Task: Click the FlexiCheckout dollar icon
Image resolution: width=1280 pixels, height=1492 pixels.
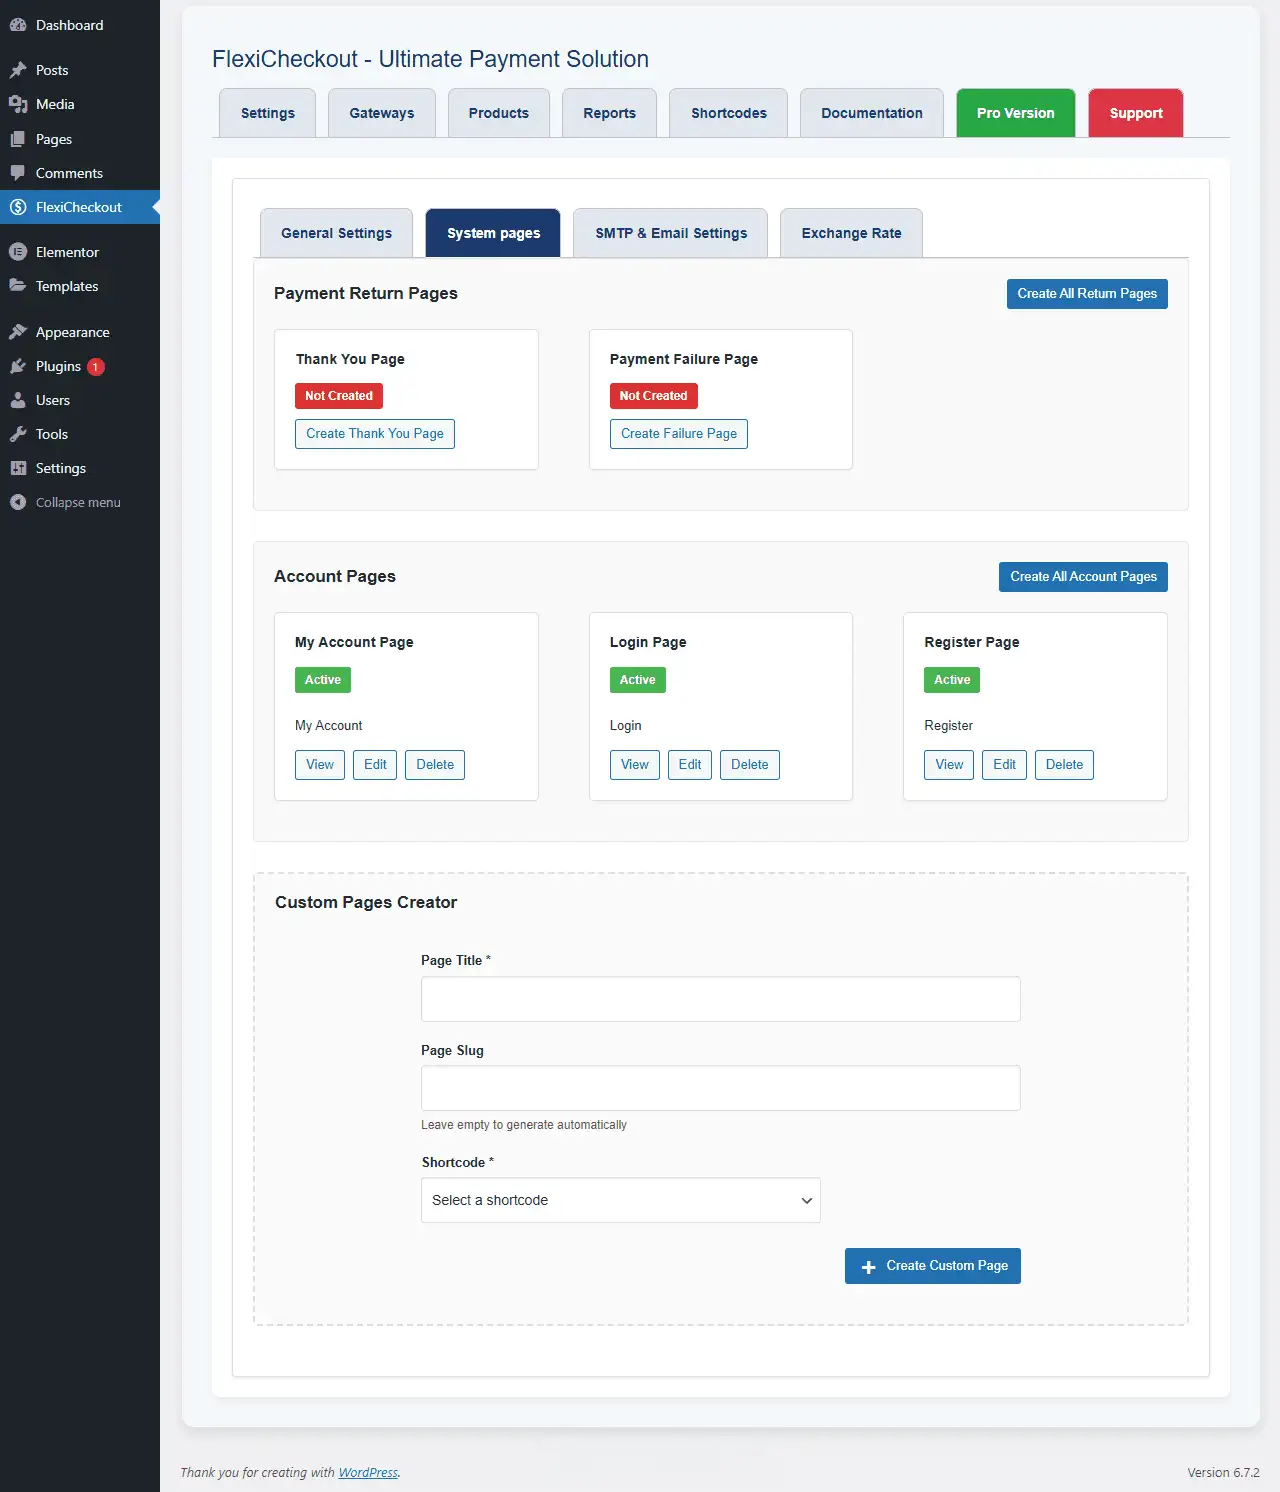Action: [x=18, y=207]
